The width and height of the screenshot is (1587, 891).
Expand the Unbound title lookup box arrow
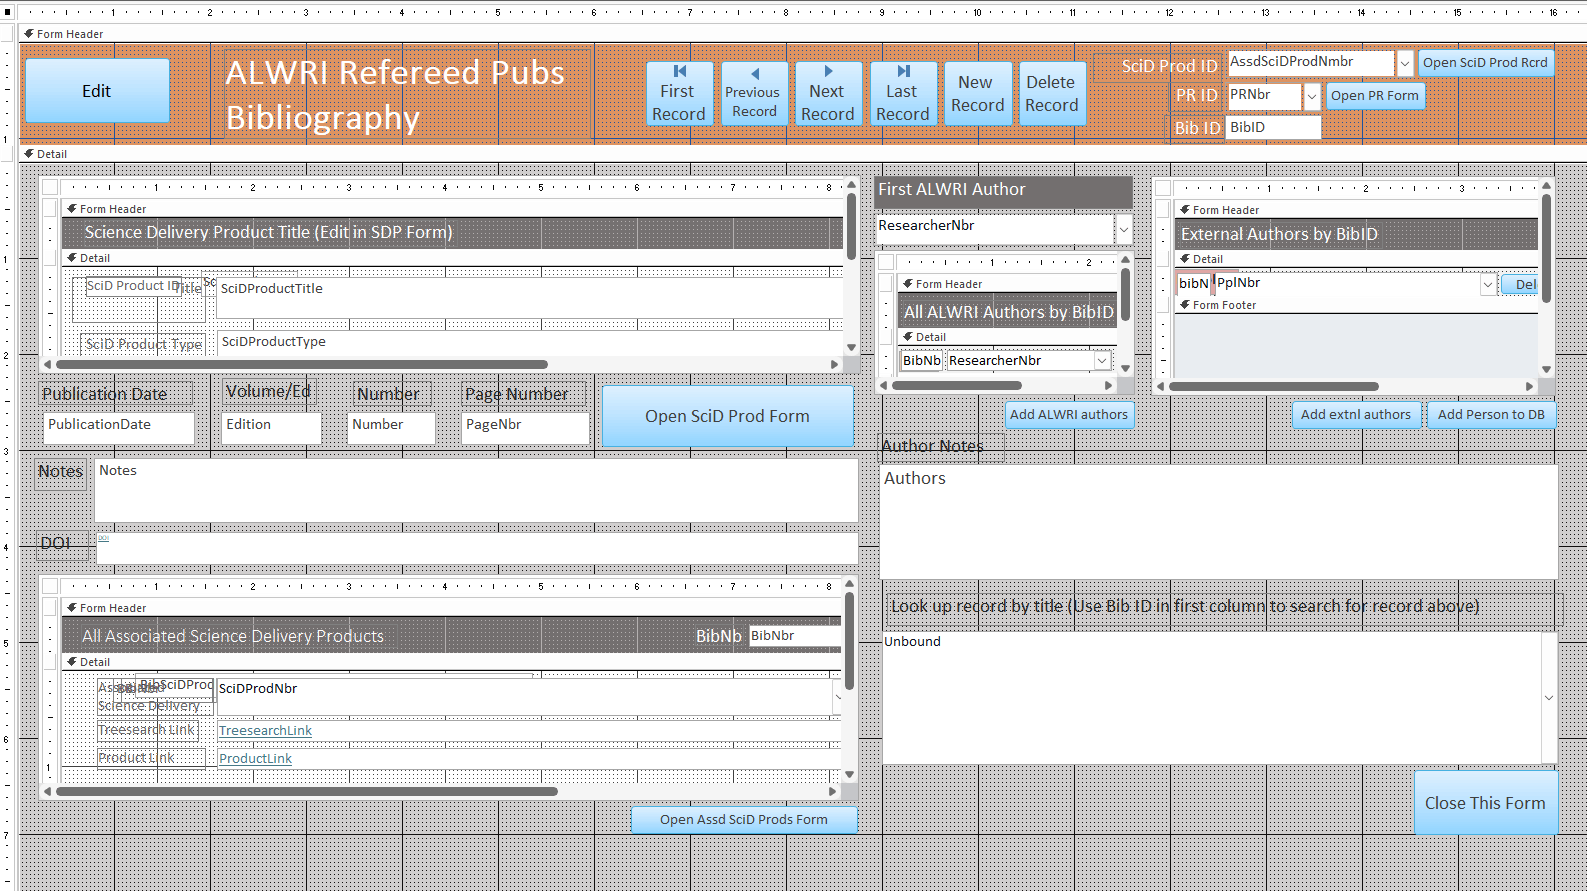click(1549, 698)
